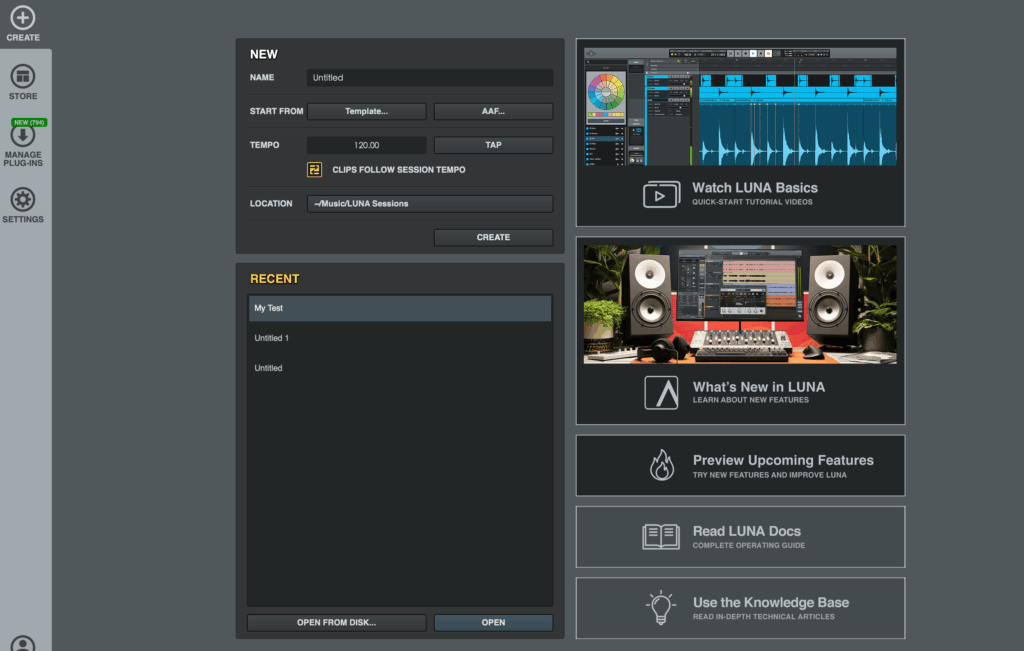Click the What's New in LUNA logo icon

(661, 393)
